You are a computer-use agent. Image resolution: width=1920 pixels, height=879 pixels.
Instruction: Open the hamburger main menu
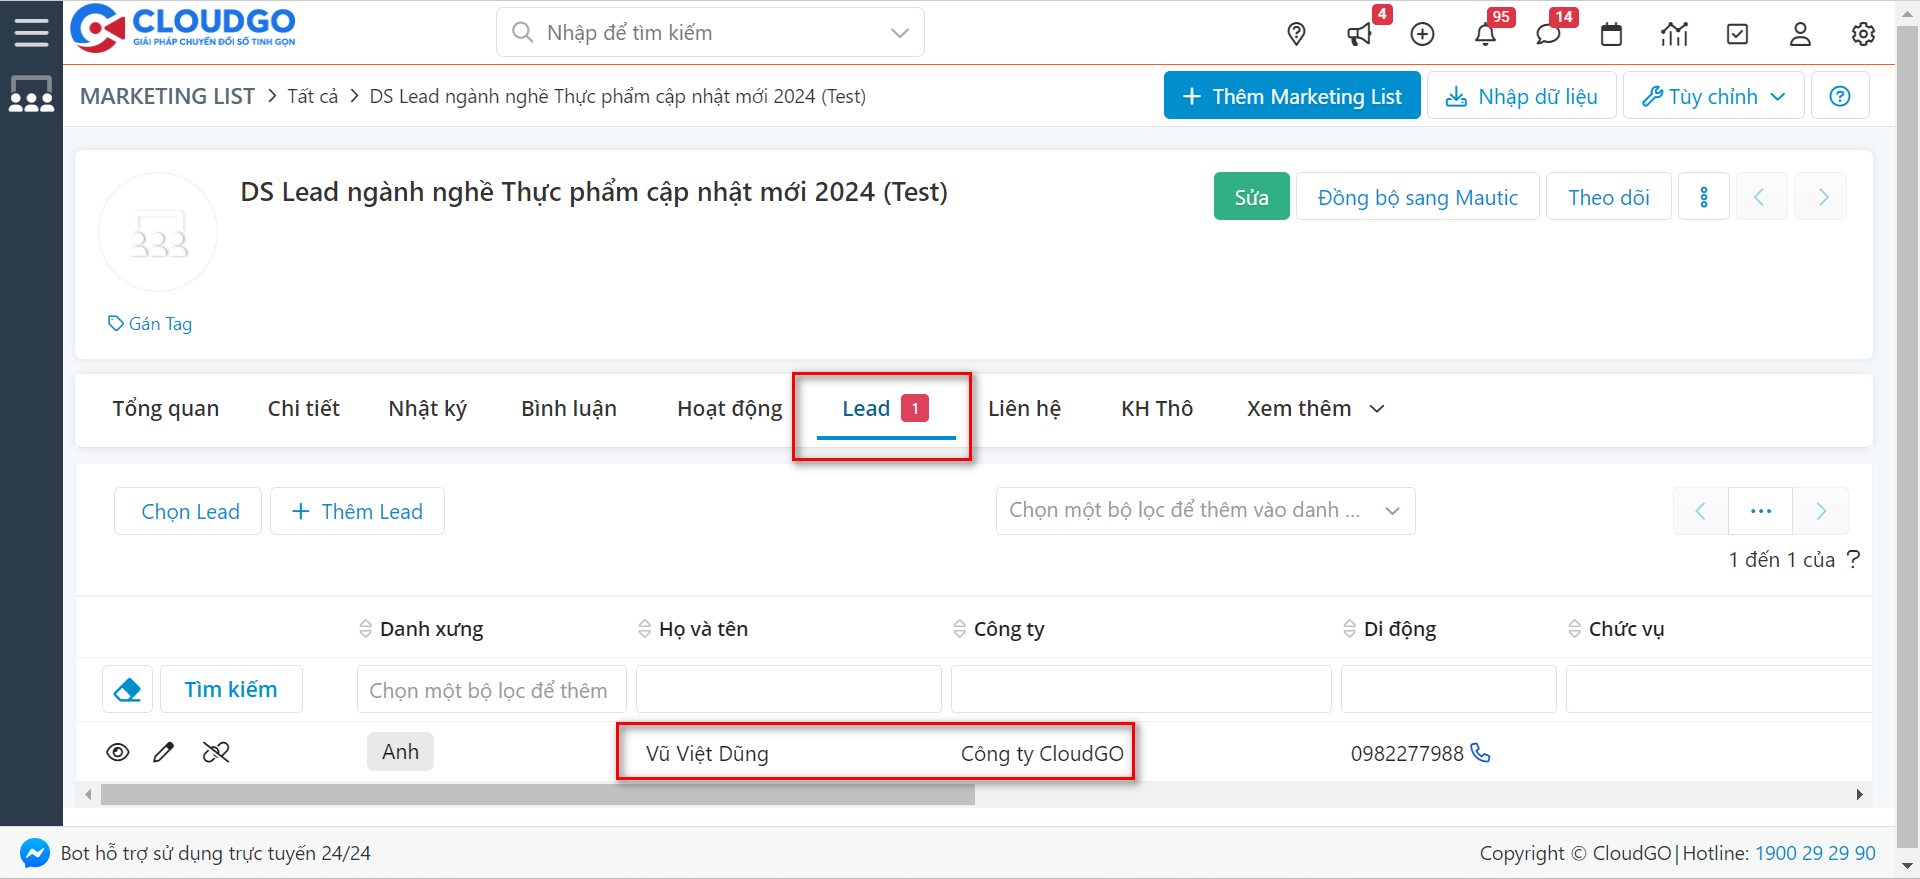click(31, 32)
